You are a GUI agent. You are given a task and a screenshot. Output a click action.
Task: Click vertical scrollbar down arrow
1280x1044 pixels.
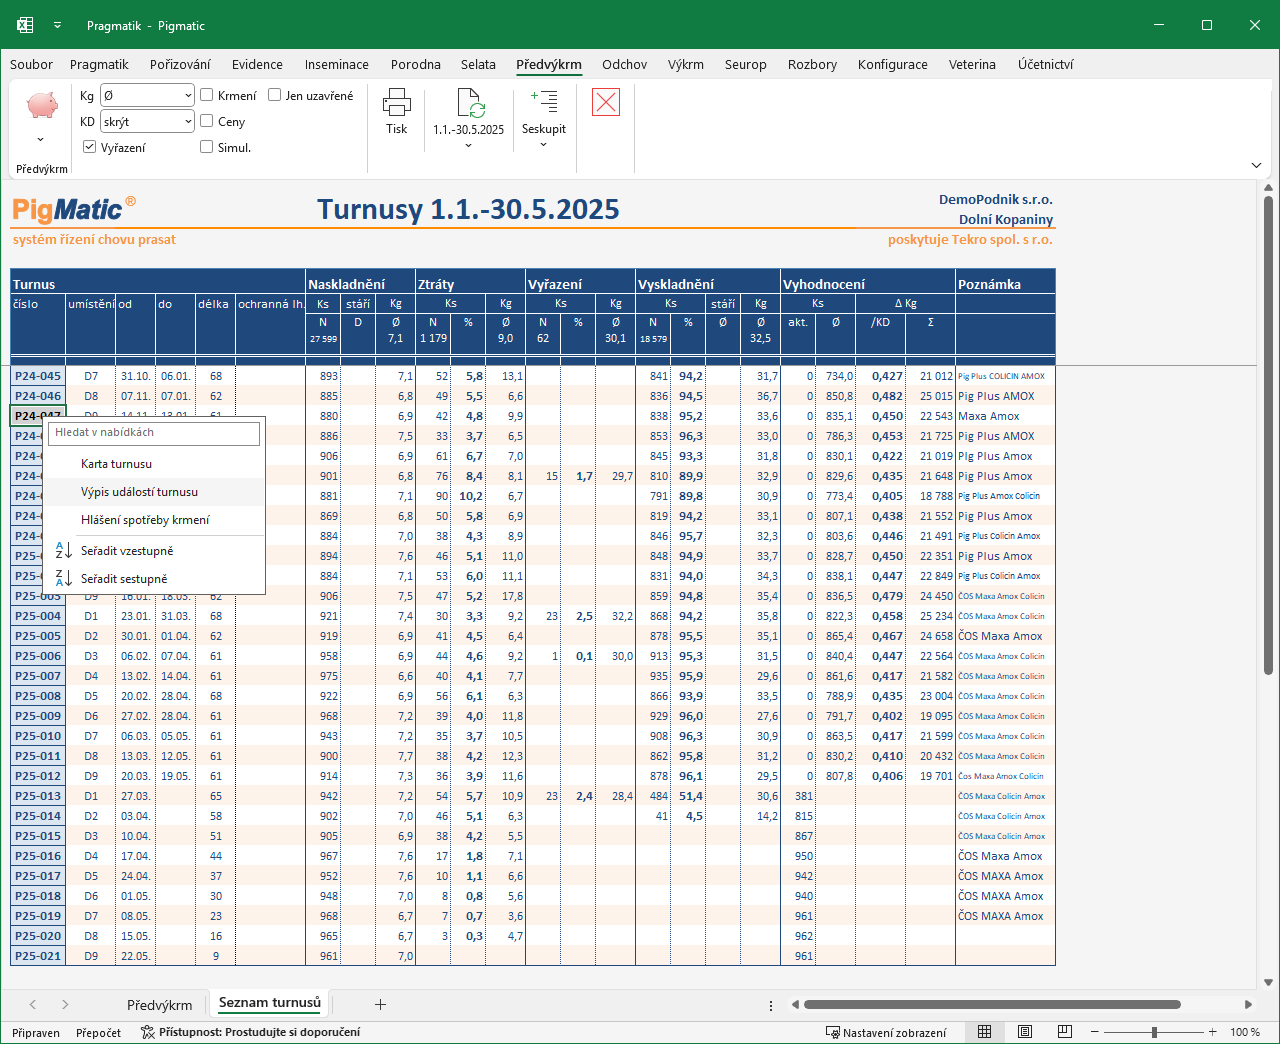(1268, 982)
